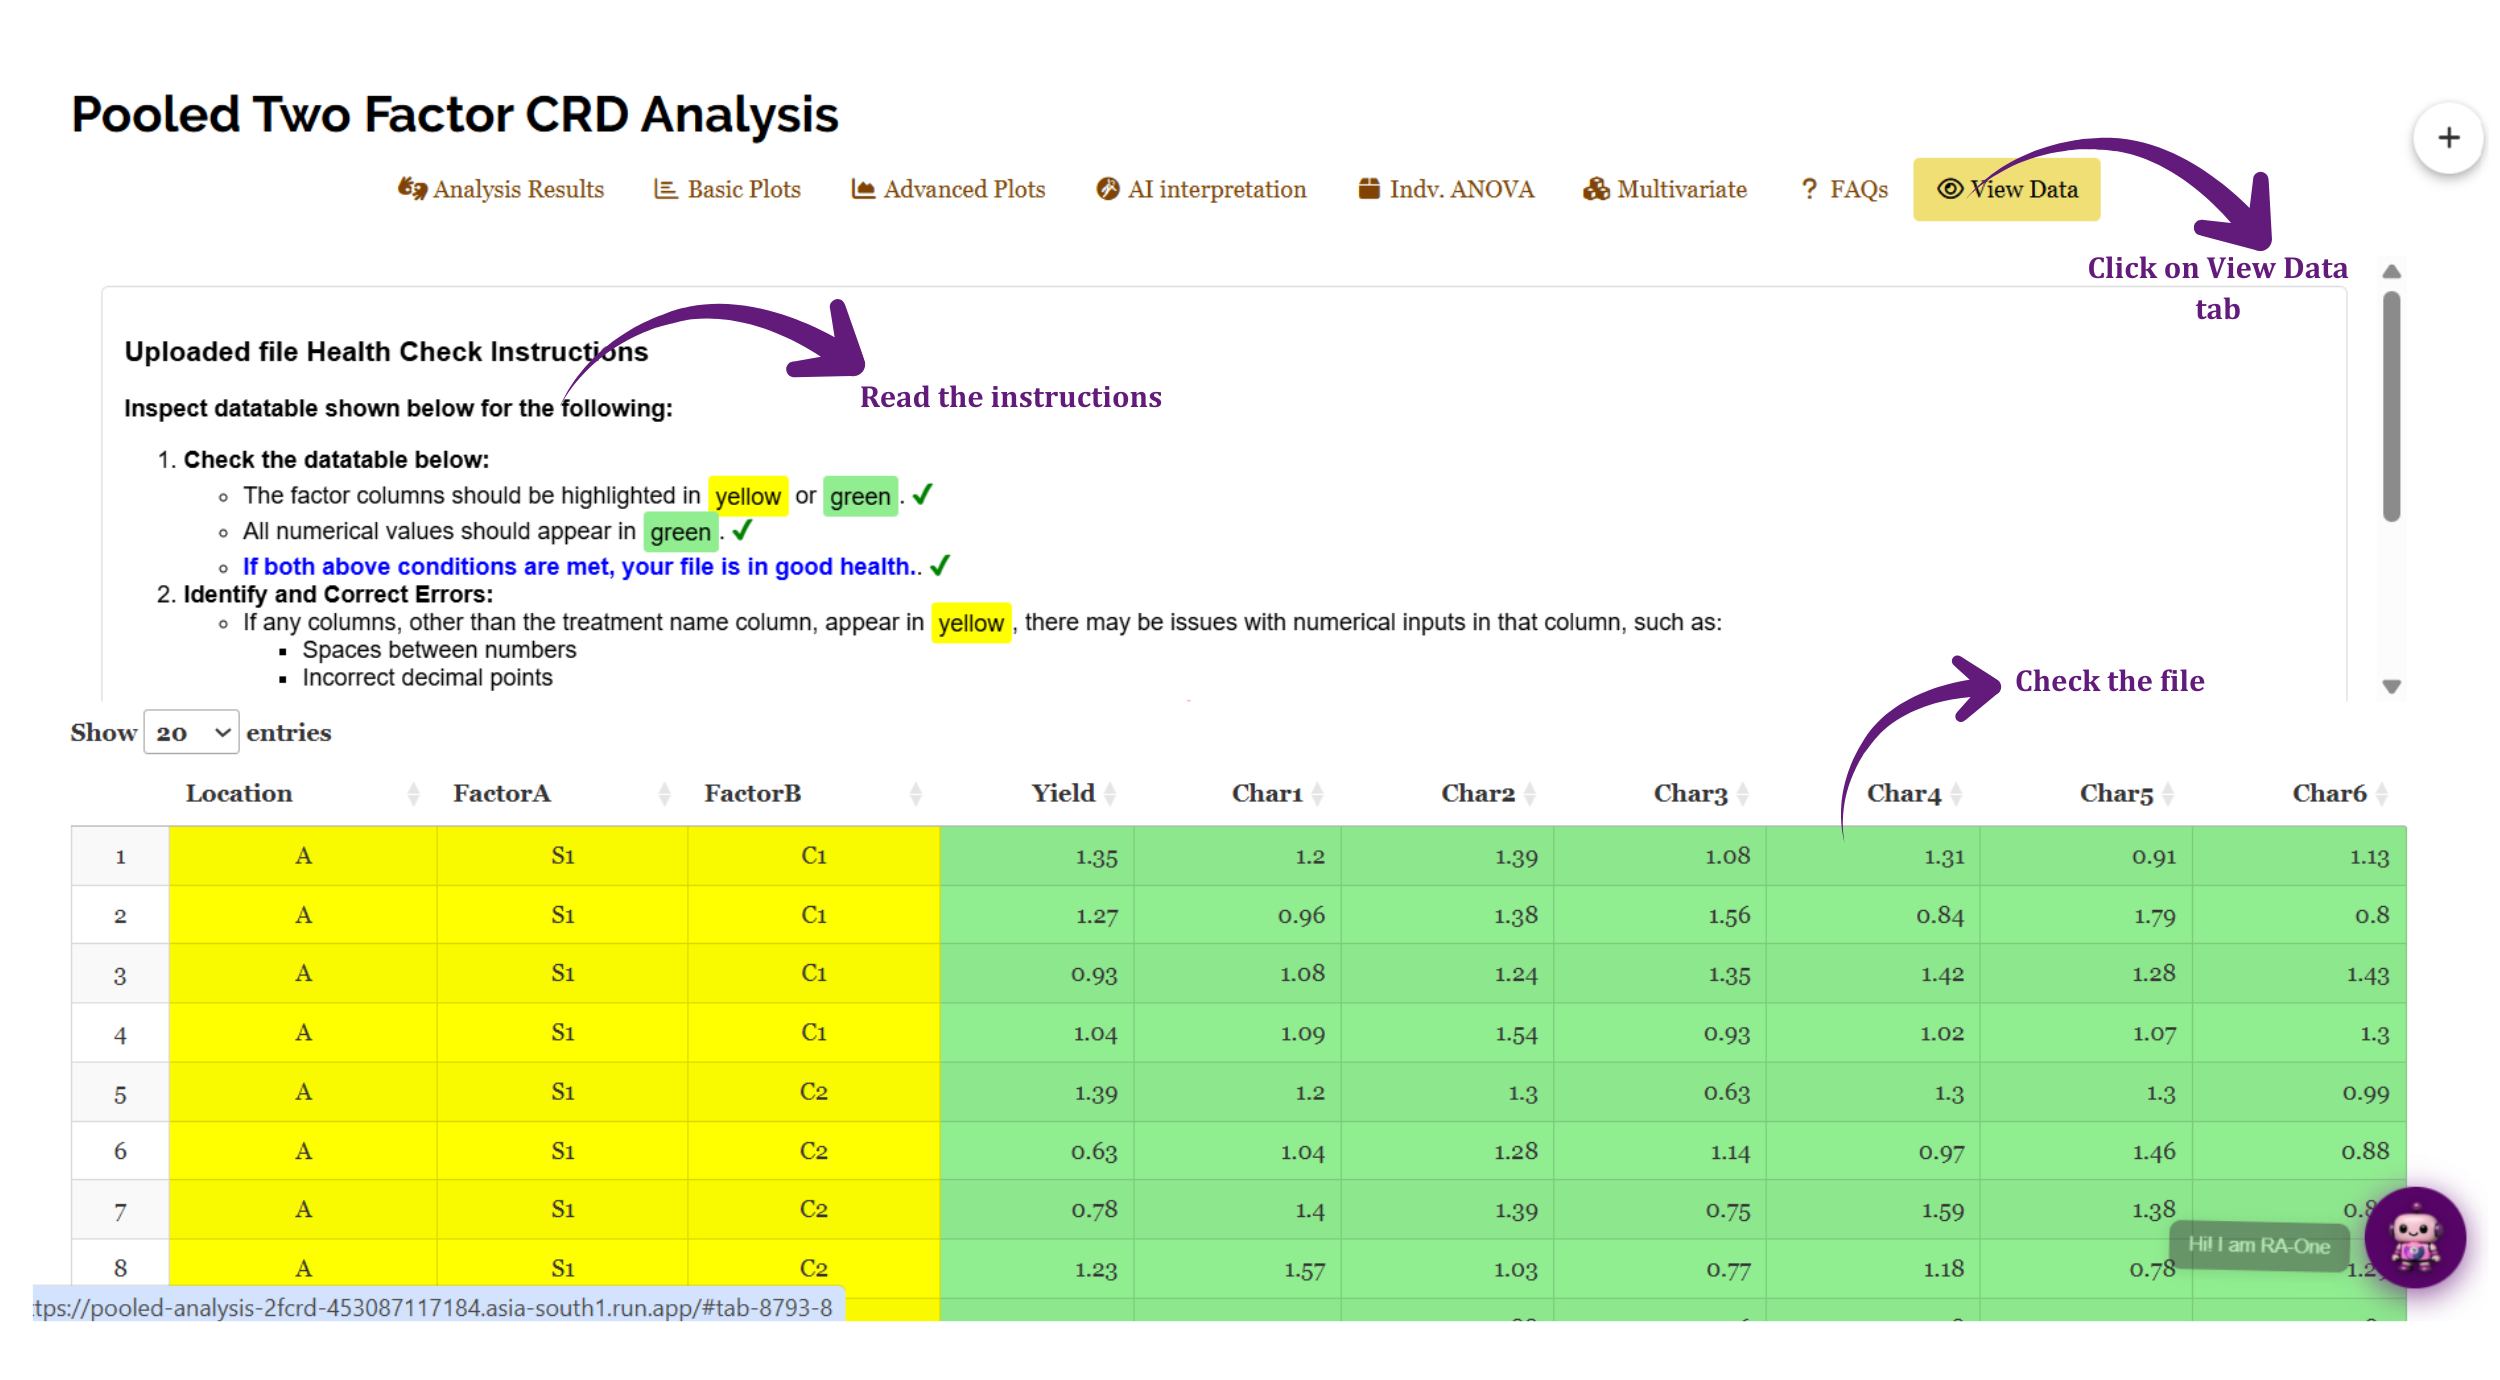Click the Hi! I am RA-One tooltip
The image size is (2500, 1380).
pyautogui.click(x=2259, y=1245)
